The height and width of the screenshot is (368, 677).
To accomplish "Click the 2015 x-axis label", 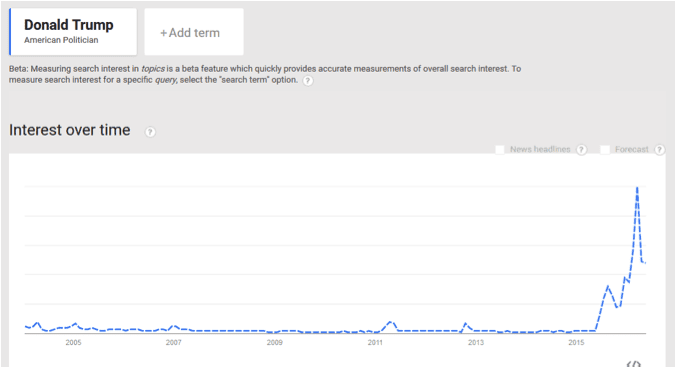I will [x=576, y=343].
